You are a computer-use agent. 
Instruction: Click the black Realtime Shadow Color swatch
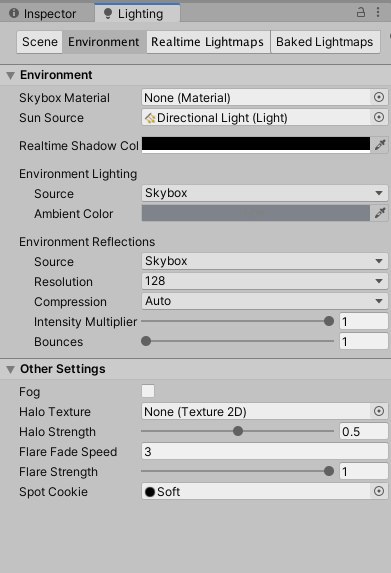point(256,145)
